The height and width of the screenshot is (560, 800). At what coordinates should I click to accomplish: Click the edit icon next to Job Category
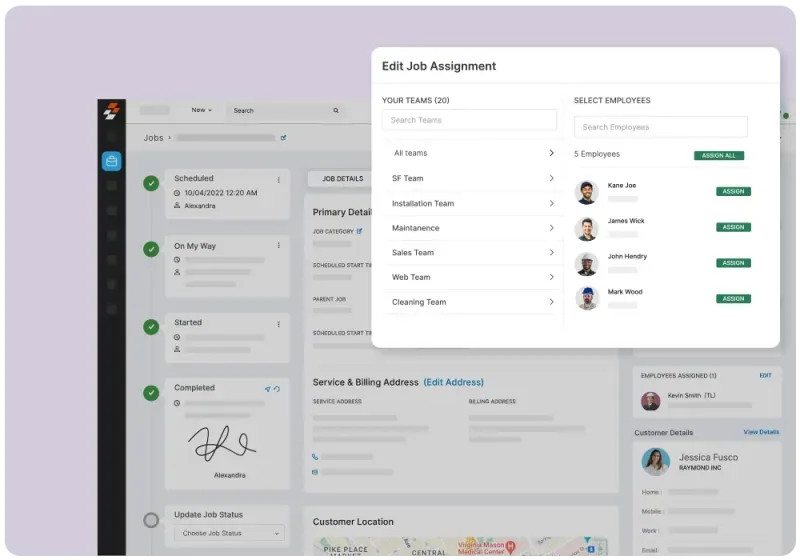(360, 231)
